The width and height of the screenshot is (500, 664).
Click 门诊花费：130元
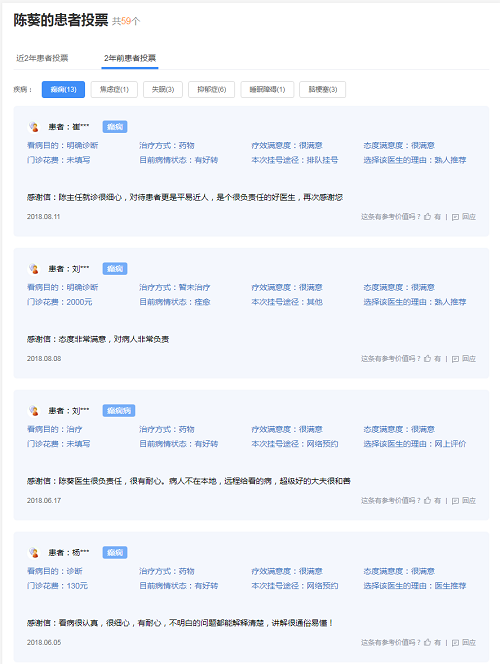tap(58, 586)
